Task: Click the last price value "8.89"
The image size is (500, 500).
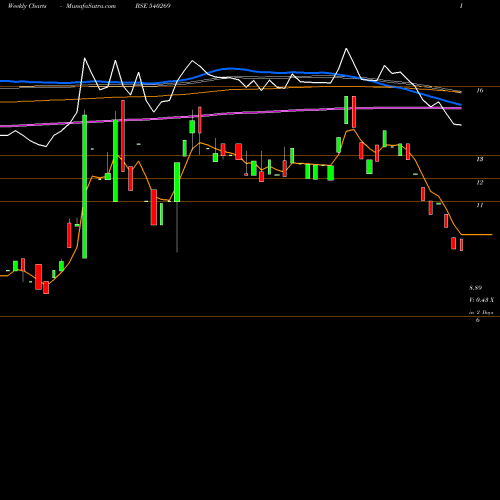Action: (x=476, y=288)
